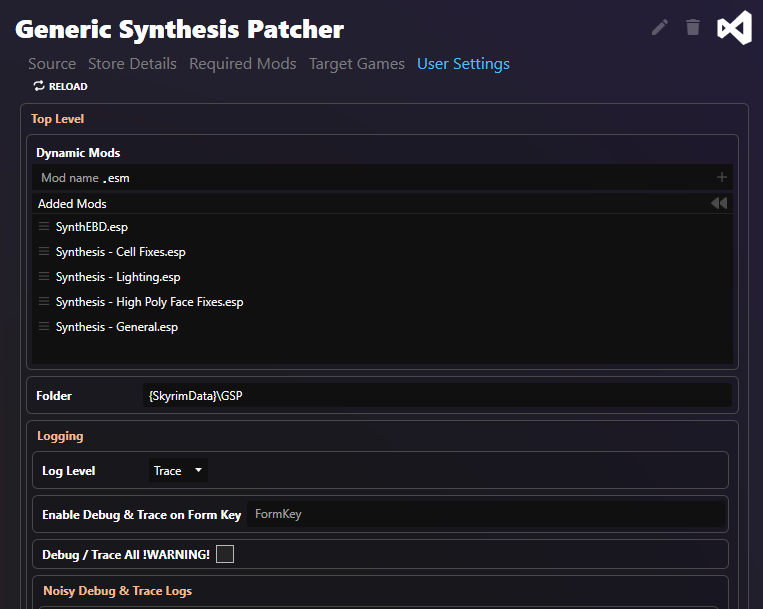Click drag handle beside Synthesis - Cell Fixes.esp
763x609 pixels.
[44, 251]
